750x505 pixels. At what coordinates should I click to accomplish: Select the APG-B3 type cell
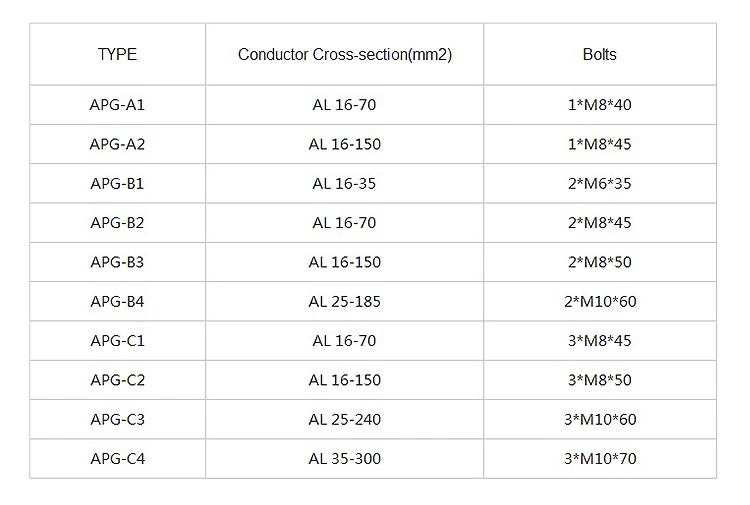pyautogui.click(x=117, y=262)
